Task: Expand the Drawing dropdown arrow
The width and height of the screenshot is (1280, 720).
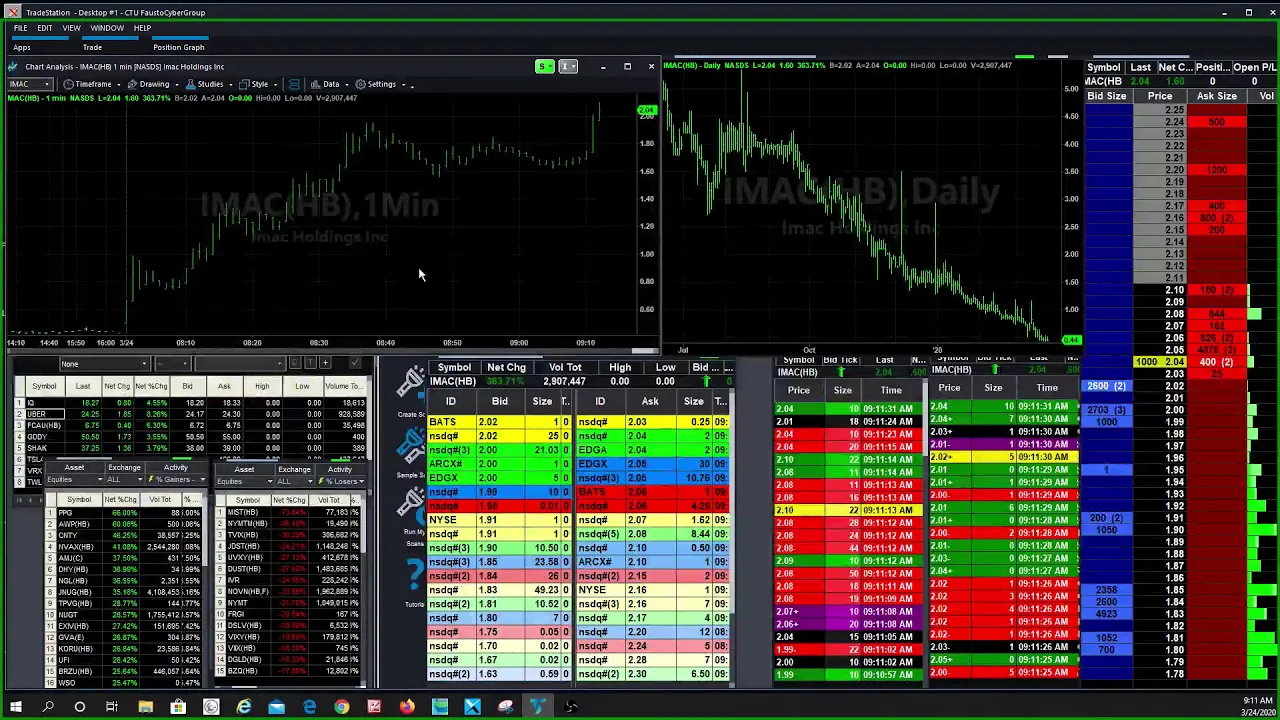Action: 176,84
